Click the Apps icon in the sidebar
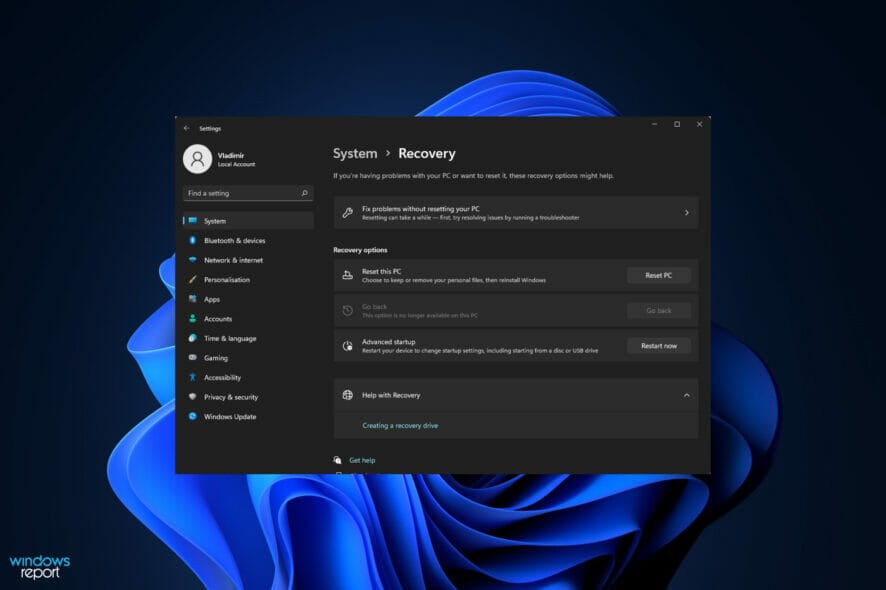This screenshot has width=886, height=590. 193,299
